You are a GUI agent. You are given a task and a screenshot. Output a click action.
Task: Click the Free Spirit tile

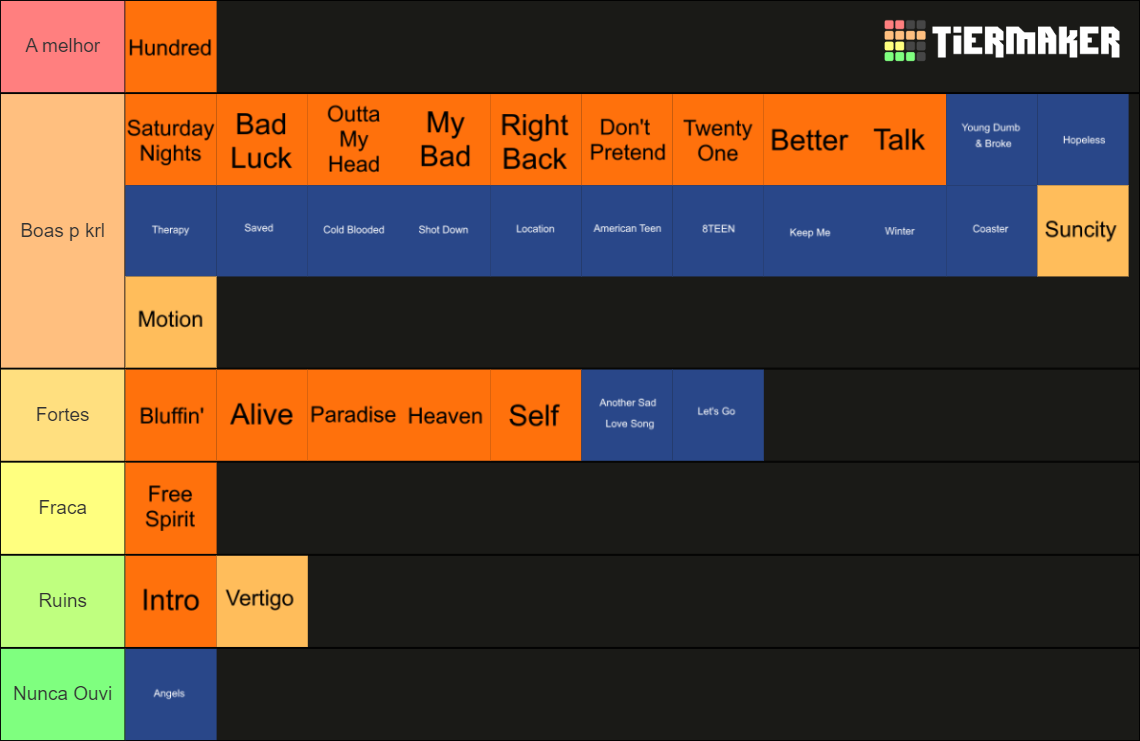click(171, 508)
